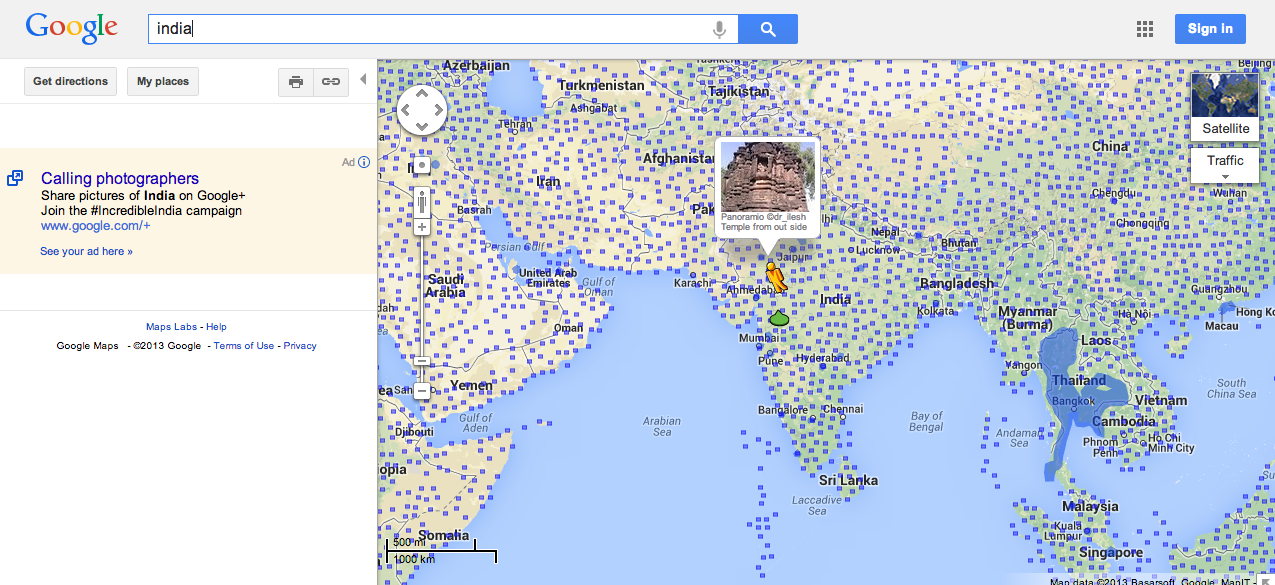
Task: Zoom in with the plus button
Action: [422, 227]
